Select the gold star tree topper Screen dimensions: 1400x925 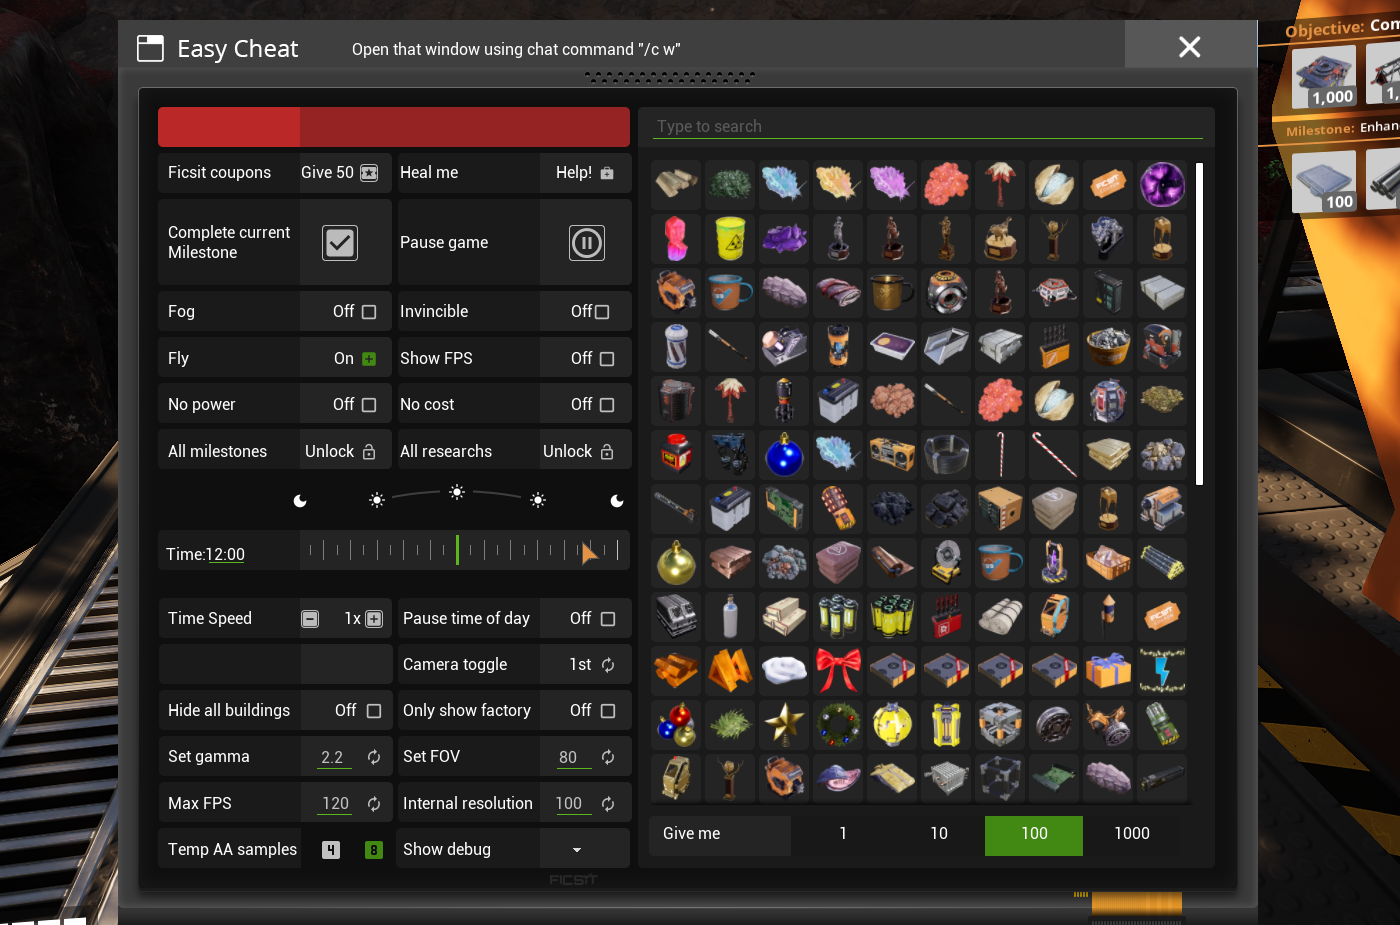tap(785, 724)
